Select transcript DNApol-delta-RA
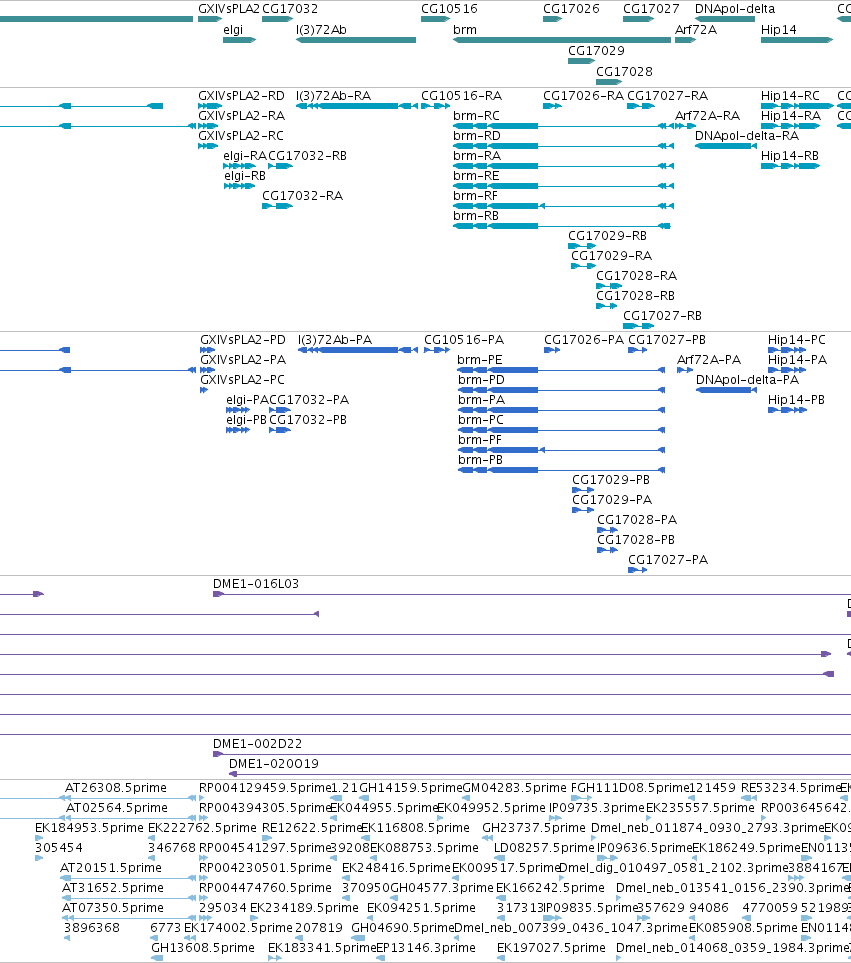The height and width of the screenshot is (963, 851). point(725,146)
